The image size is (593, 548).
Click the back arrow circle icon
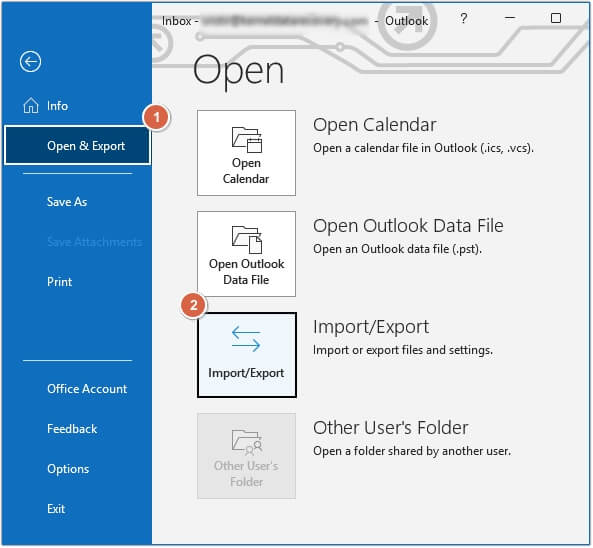click(31, 61)
